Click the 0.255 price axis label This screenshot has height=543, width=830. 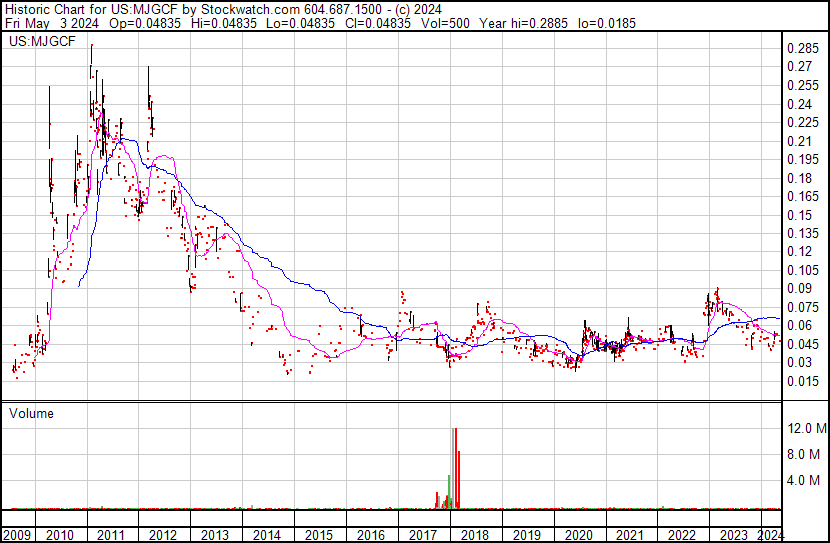802,85
